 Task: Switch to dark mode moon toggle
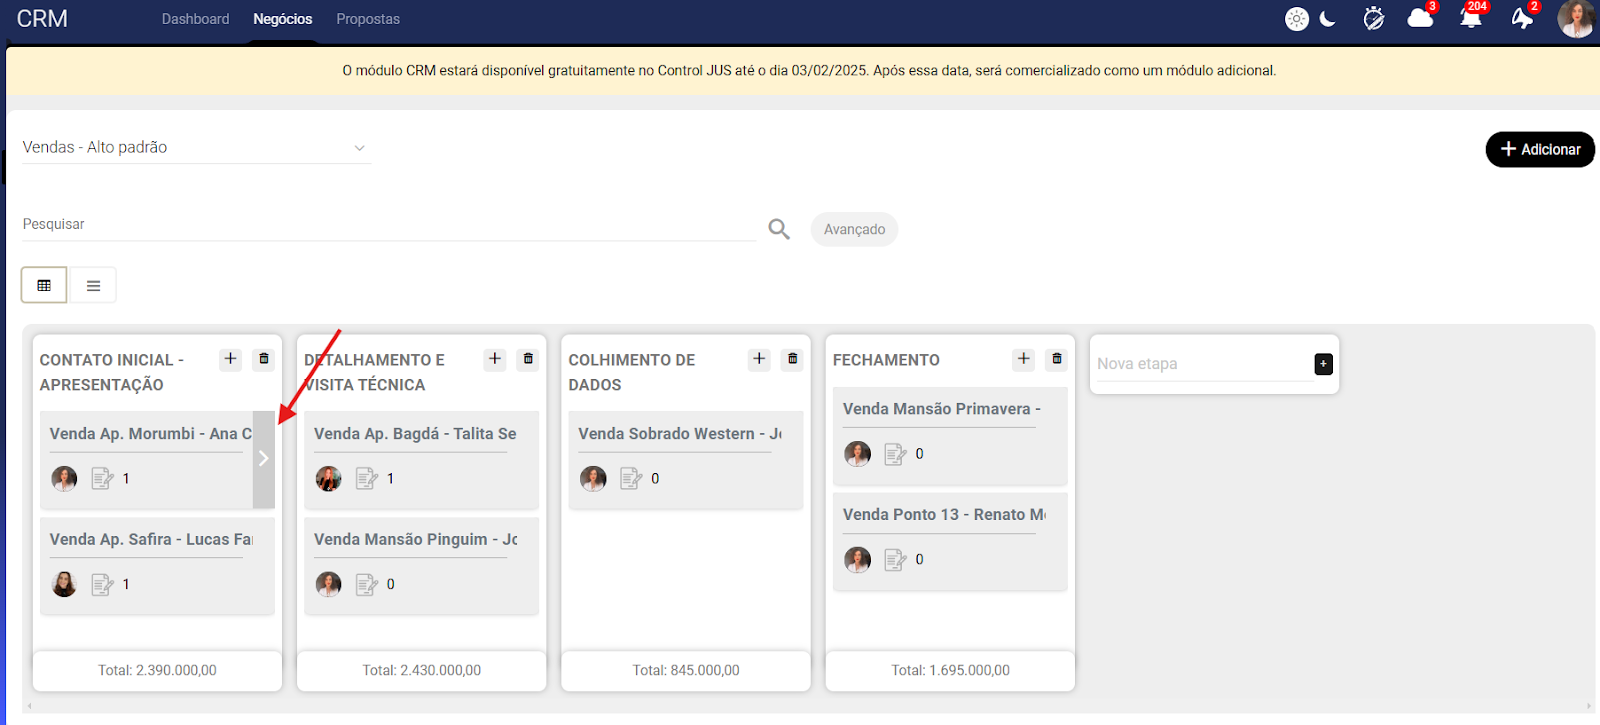click(1328, 19)
